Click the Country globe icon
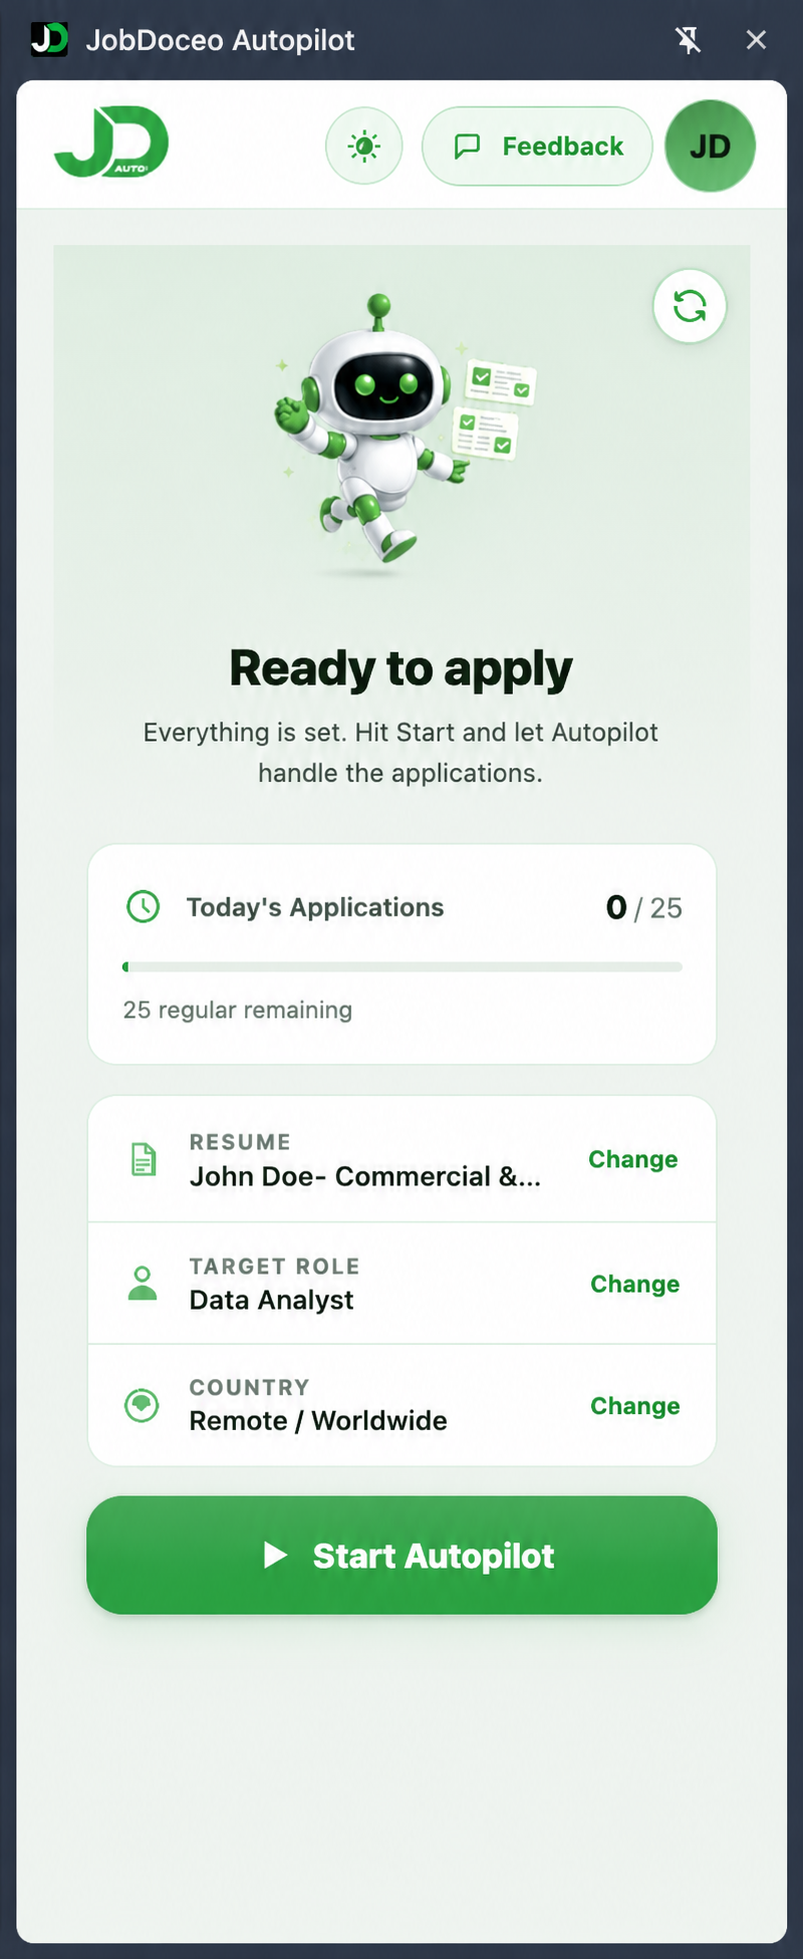 pos(142,1405)
